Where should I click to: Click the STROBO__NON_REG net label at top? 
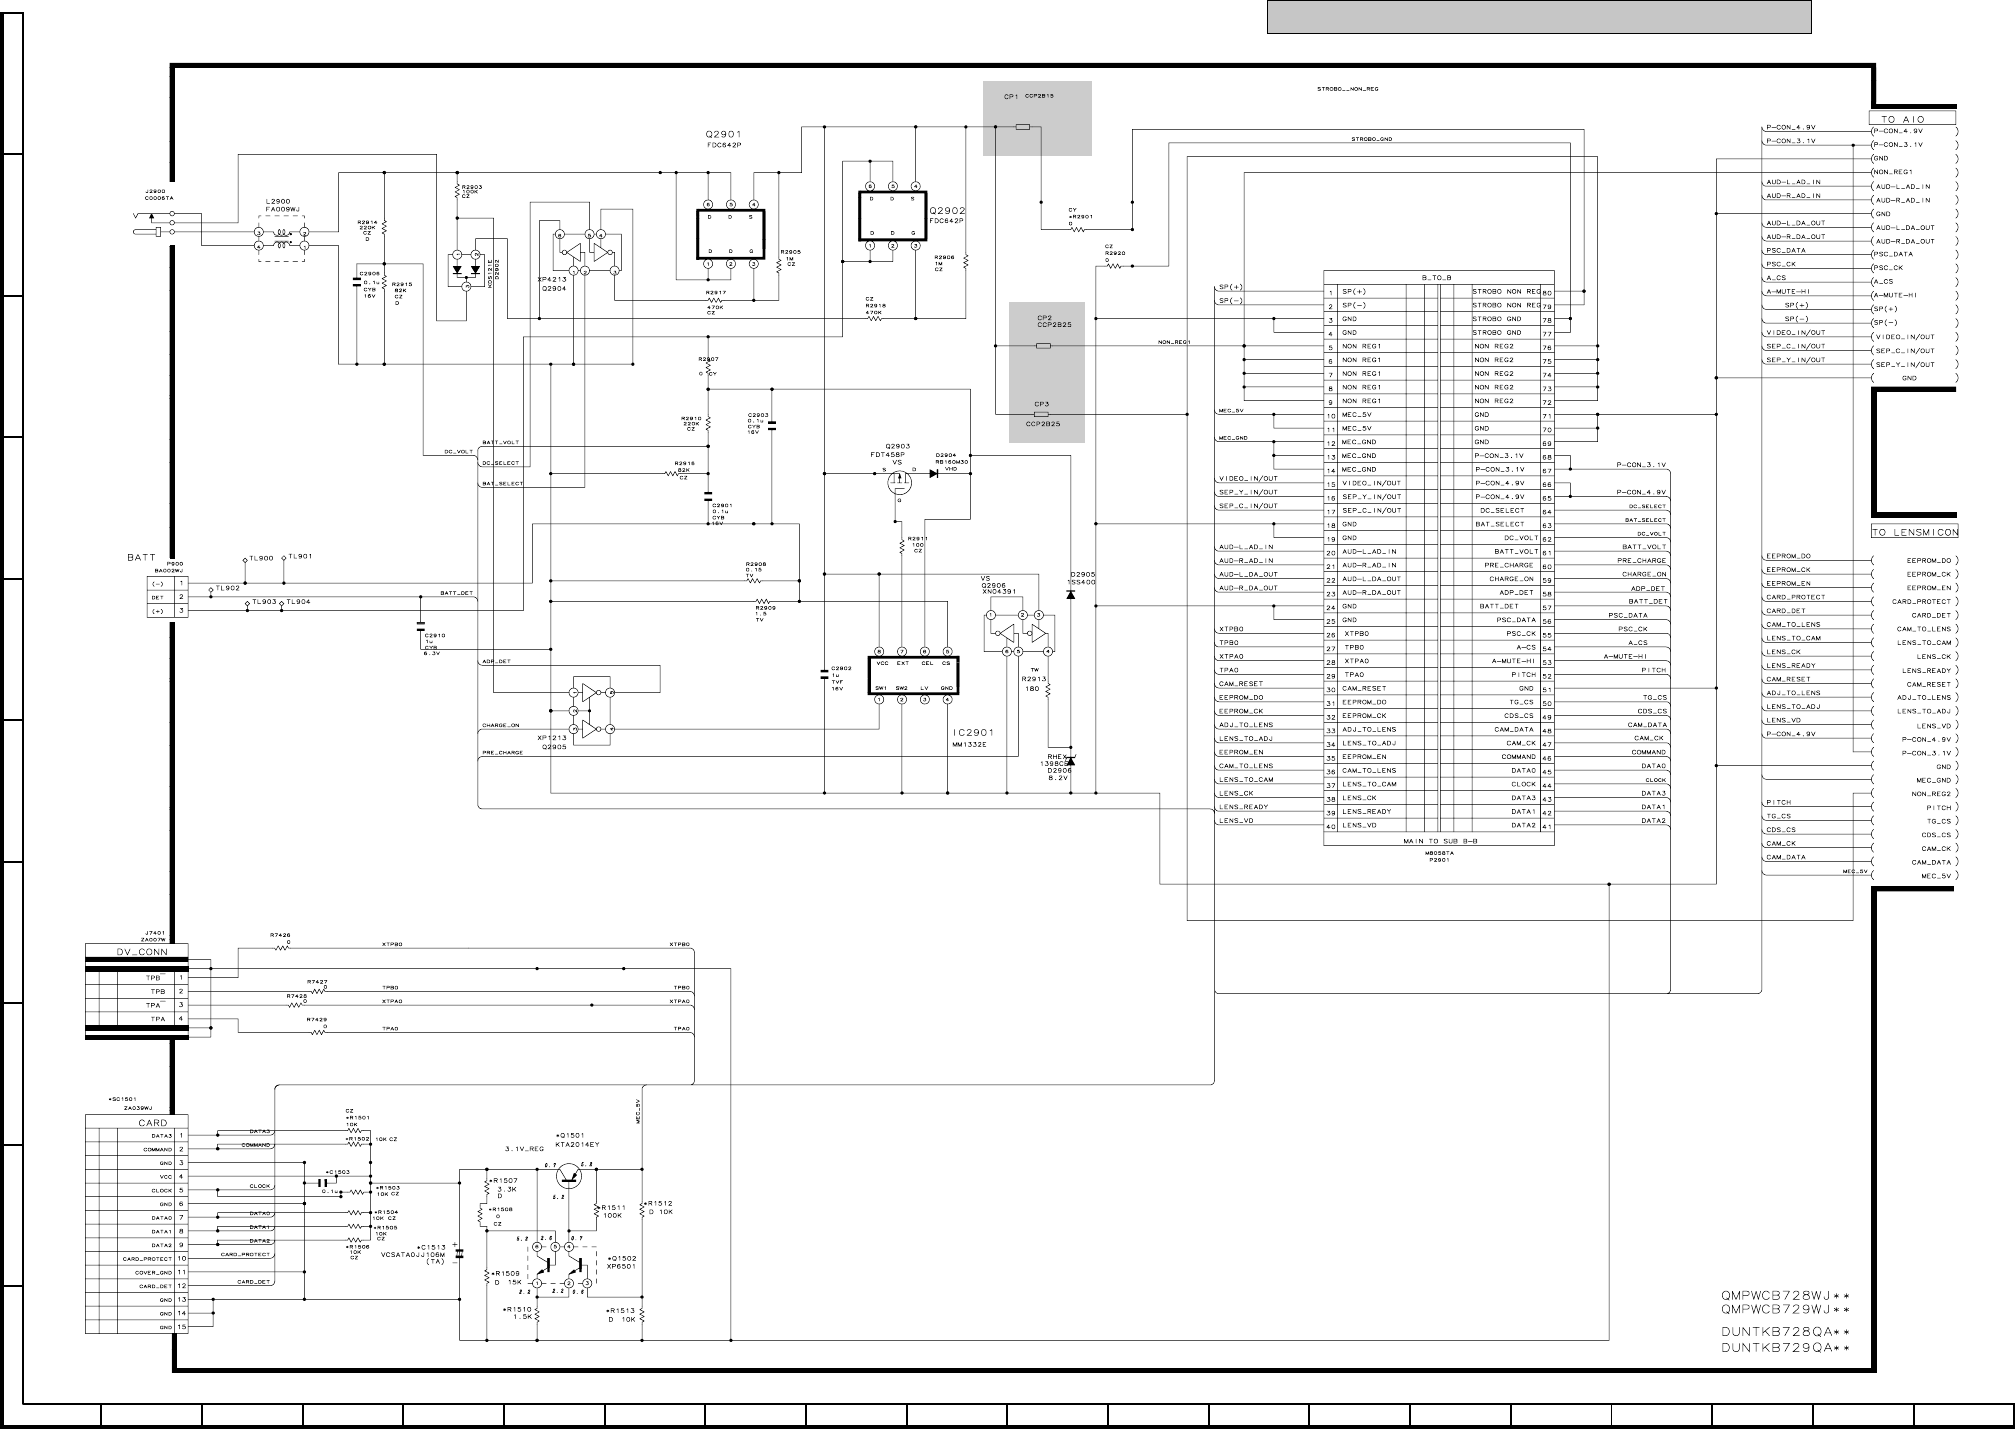tap(1347, 89)
